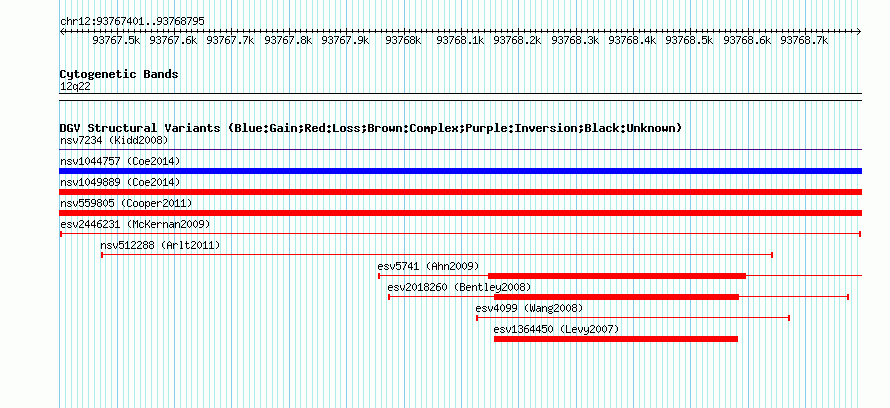Click the nsv1049889 (Coe2014) label

tap(120, 182)
